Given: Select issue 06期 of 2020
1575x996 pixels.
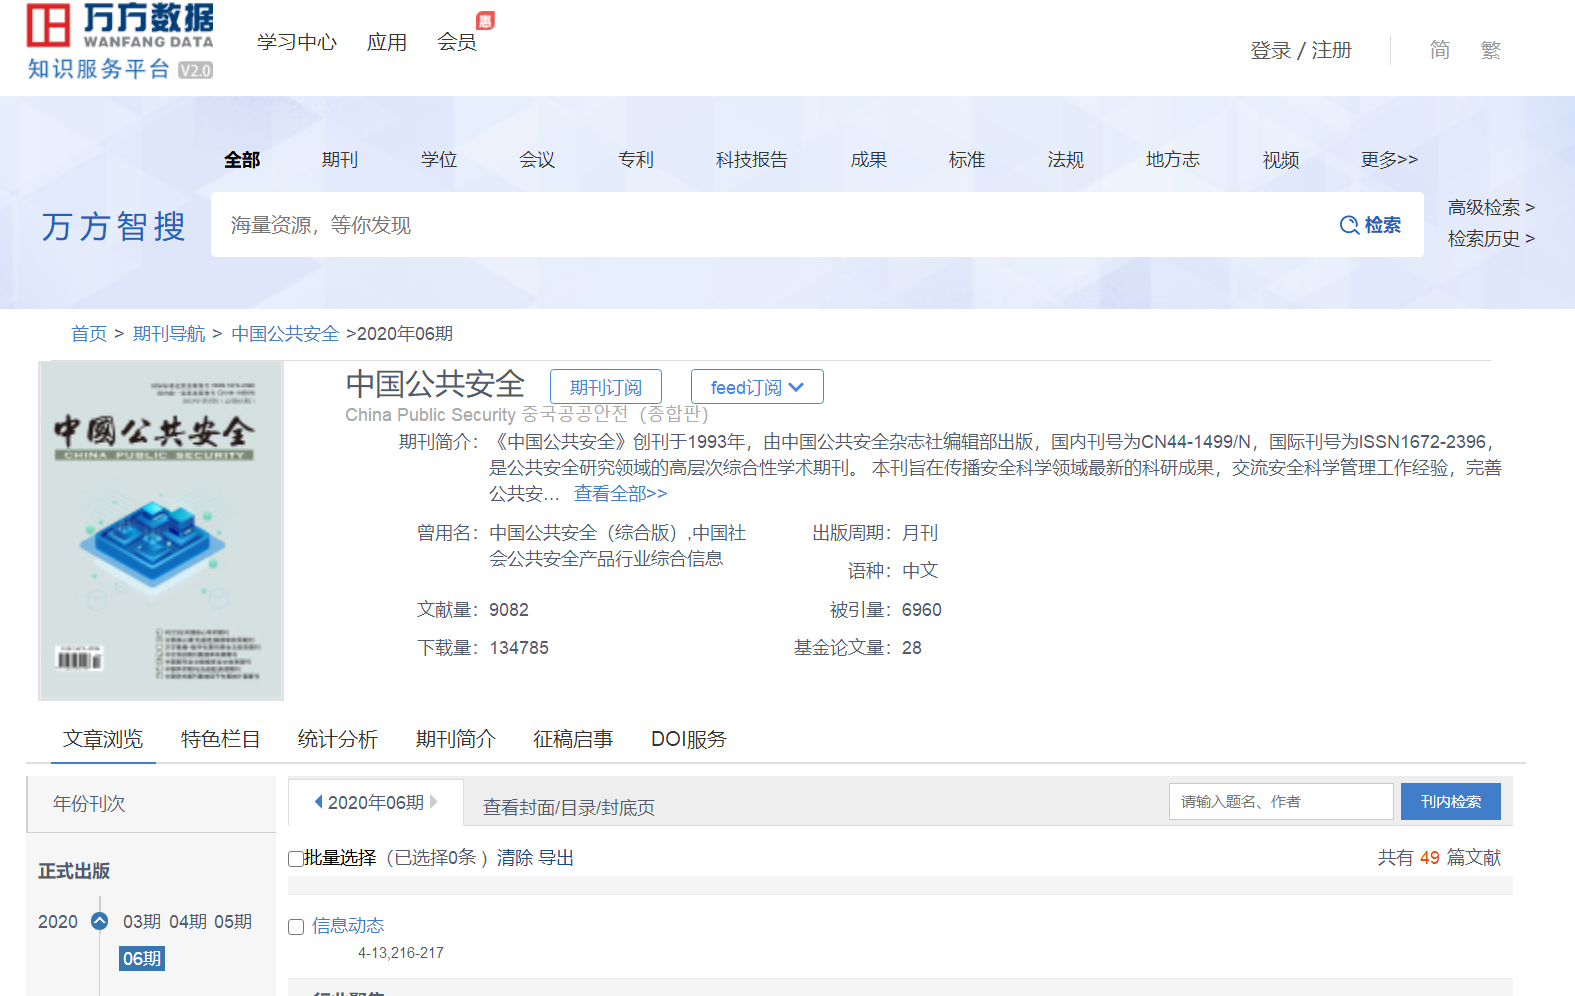Looking at the screenshot, I should tap(142, 958).
